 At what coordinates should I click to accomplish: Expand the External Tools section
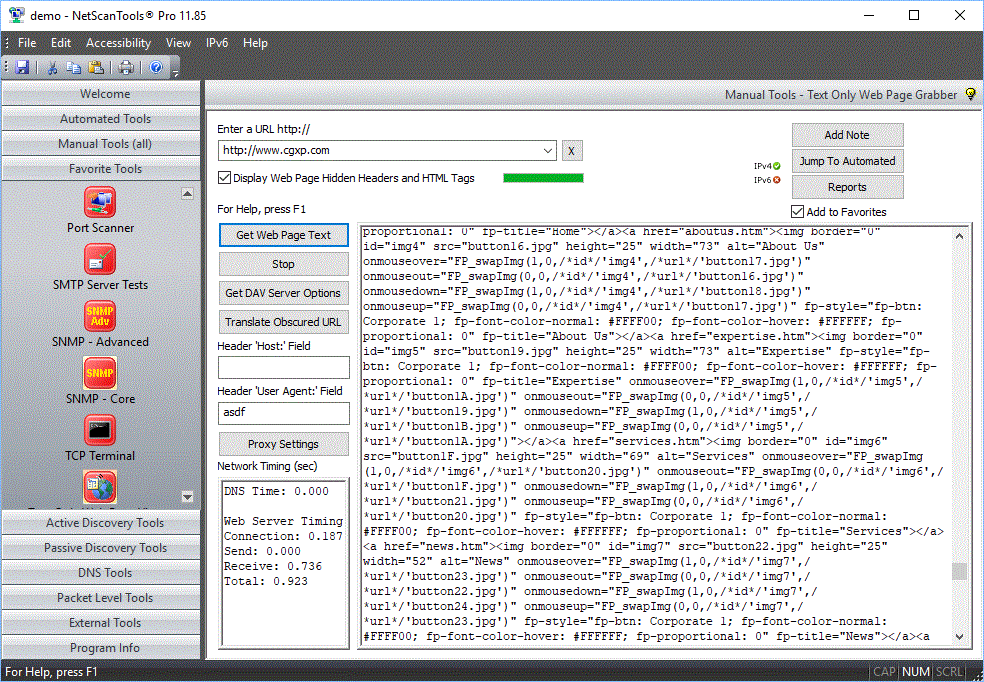click(x=101, y=623)
